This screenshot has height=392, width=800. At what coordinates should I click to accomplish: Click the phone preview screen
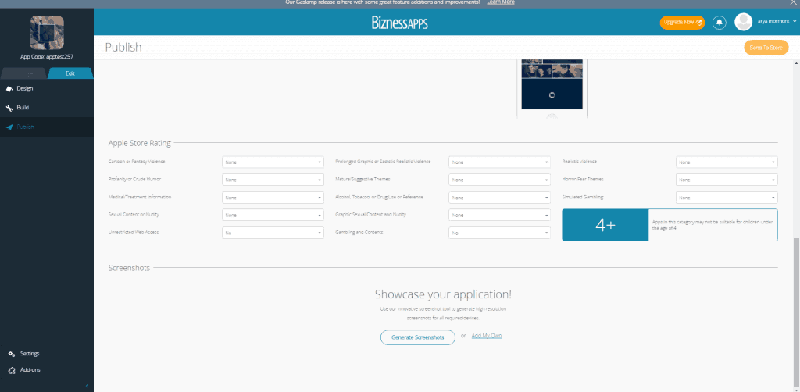(x=552, y=84)
